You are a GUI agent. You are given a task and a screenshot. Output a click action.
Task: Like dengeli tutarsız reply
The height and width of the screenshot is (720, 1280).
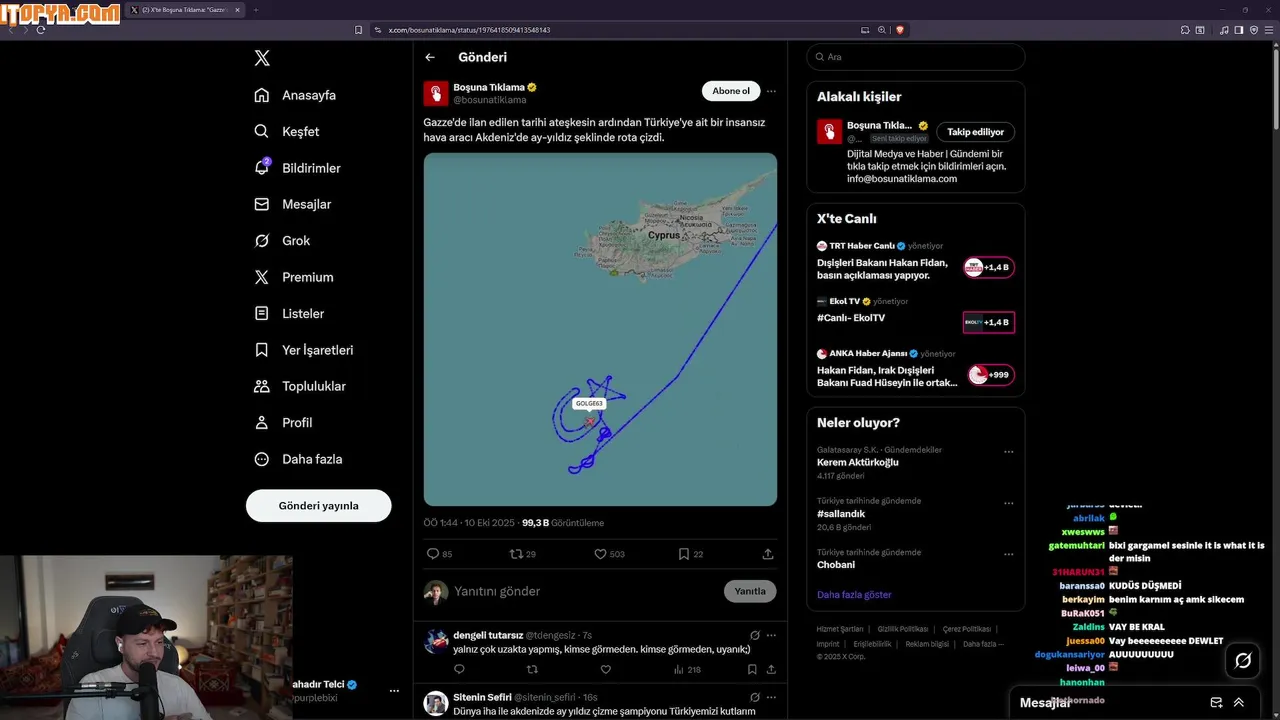(x=605, y=670)
